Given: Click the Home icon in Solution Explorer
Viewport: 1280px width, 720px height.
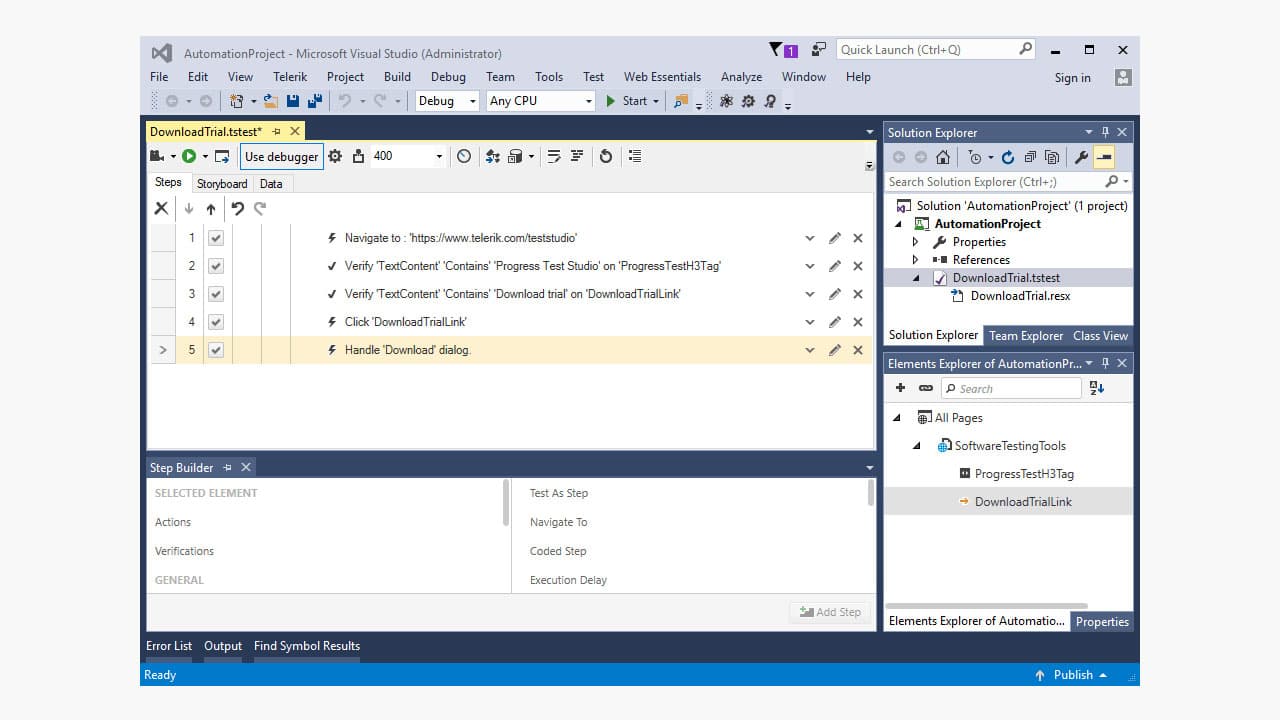Looking at the screenshot, I should point(943,158).
